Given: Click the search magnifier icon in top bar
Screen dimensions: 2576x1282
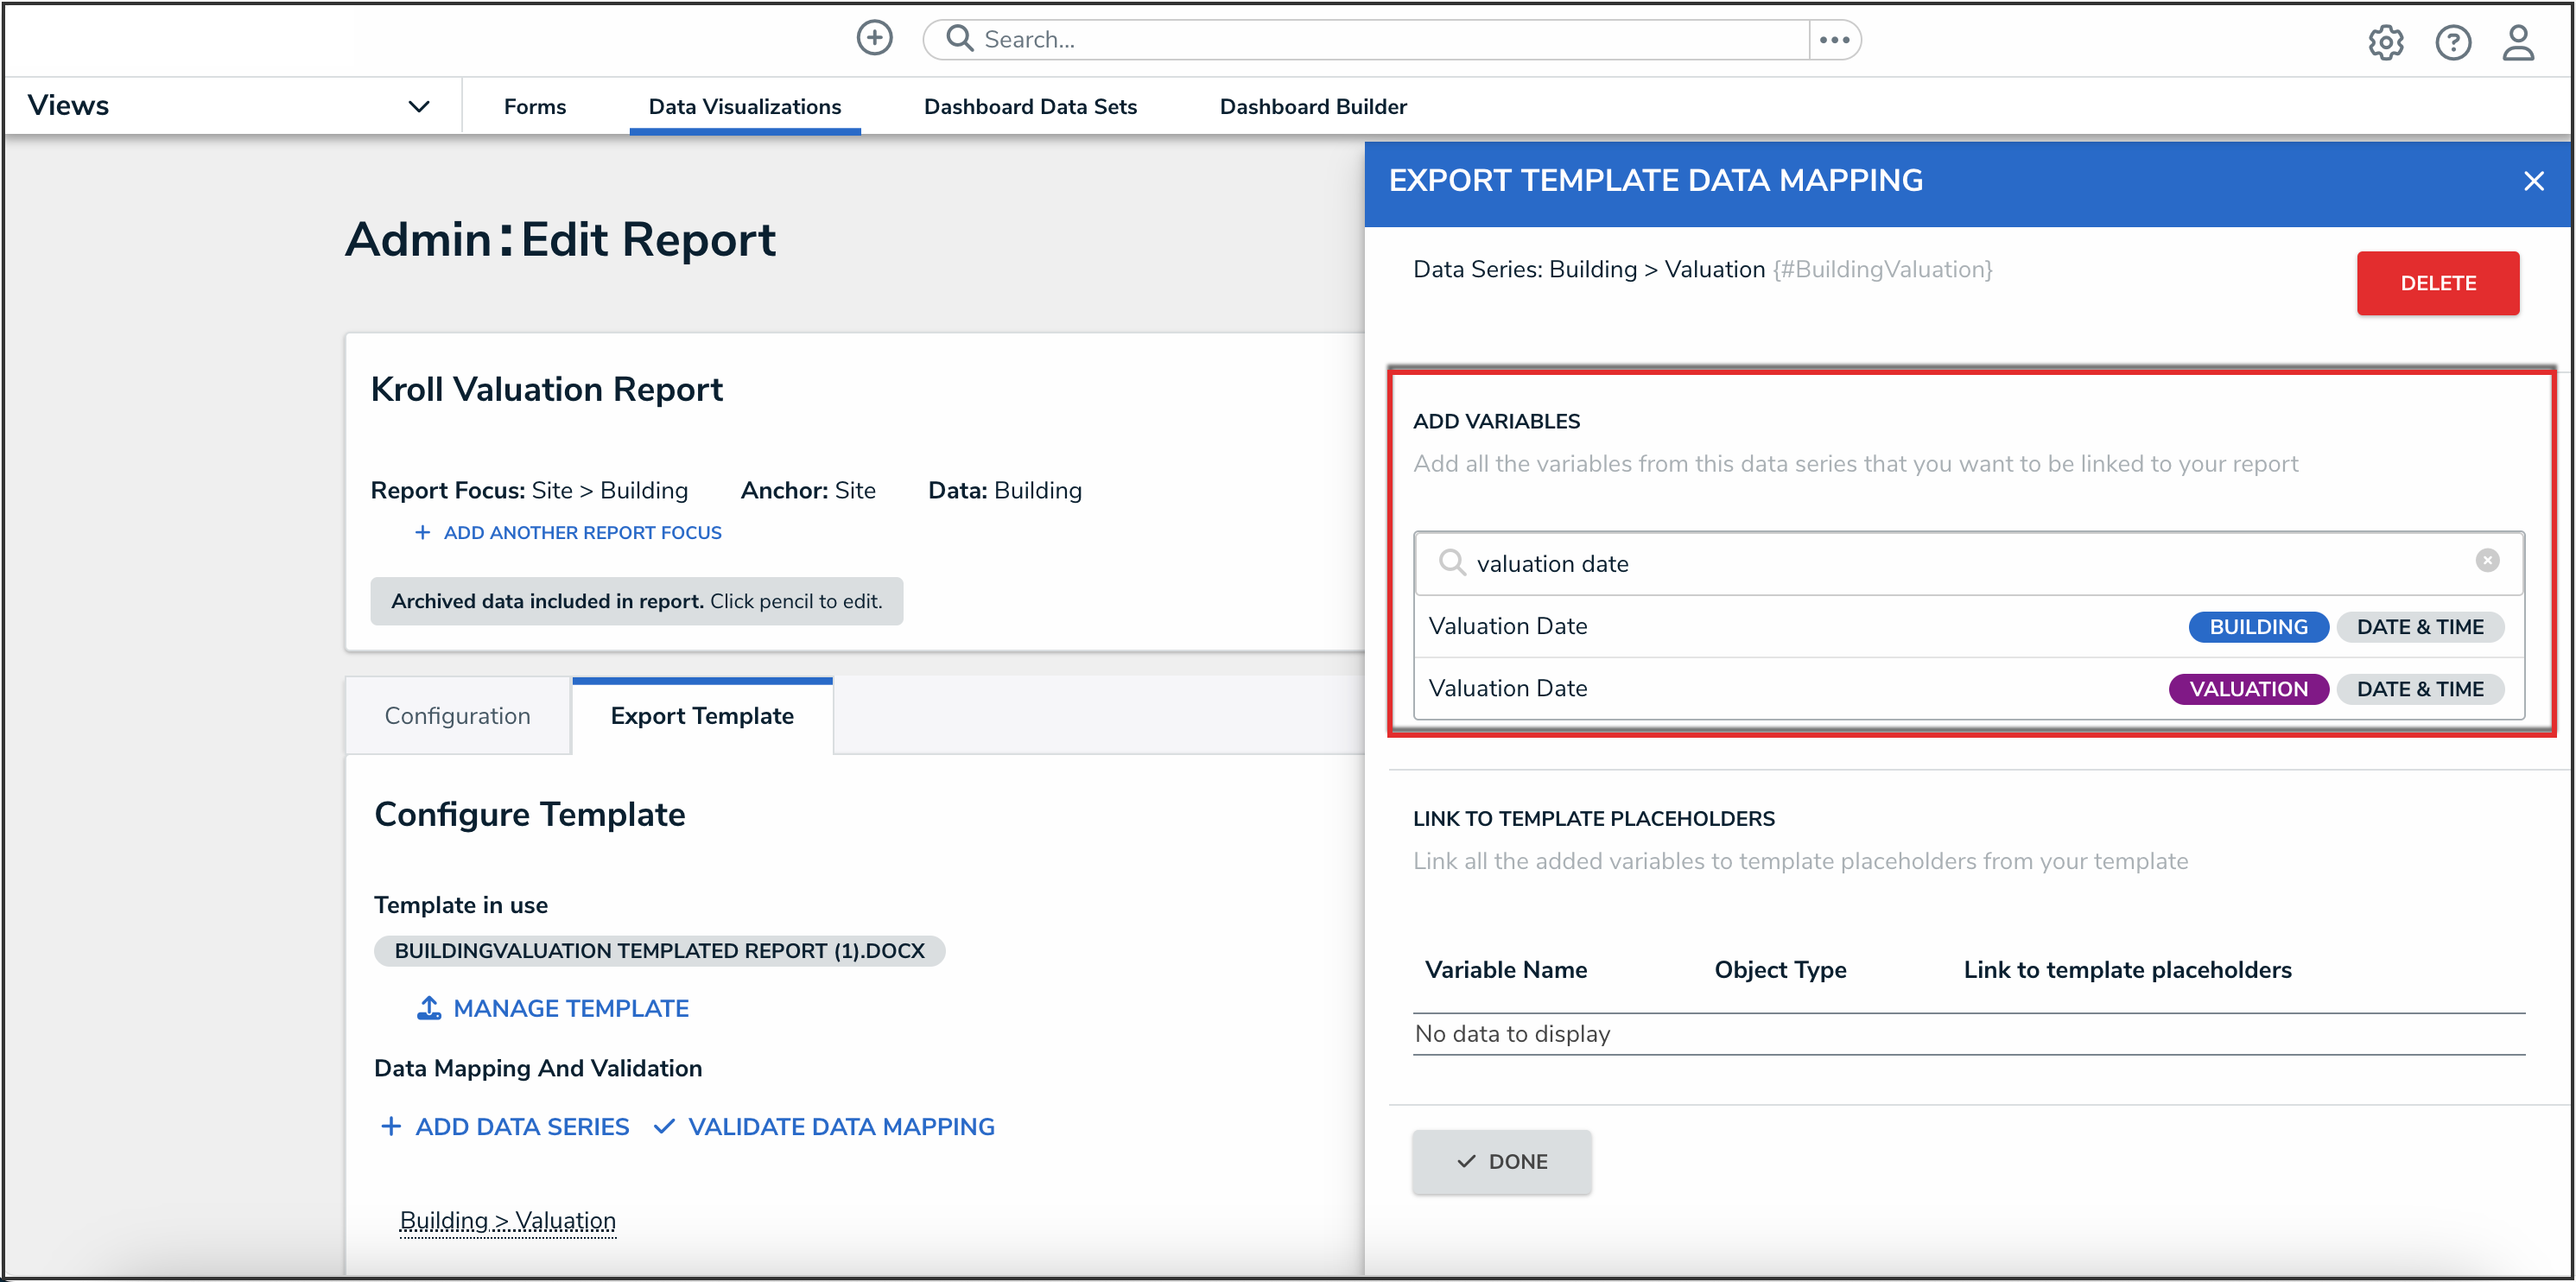Looking at the screenshot, I should point(959,38).
